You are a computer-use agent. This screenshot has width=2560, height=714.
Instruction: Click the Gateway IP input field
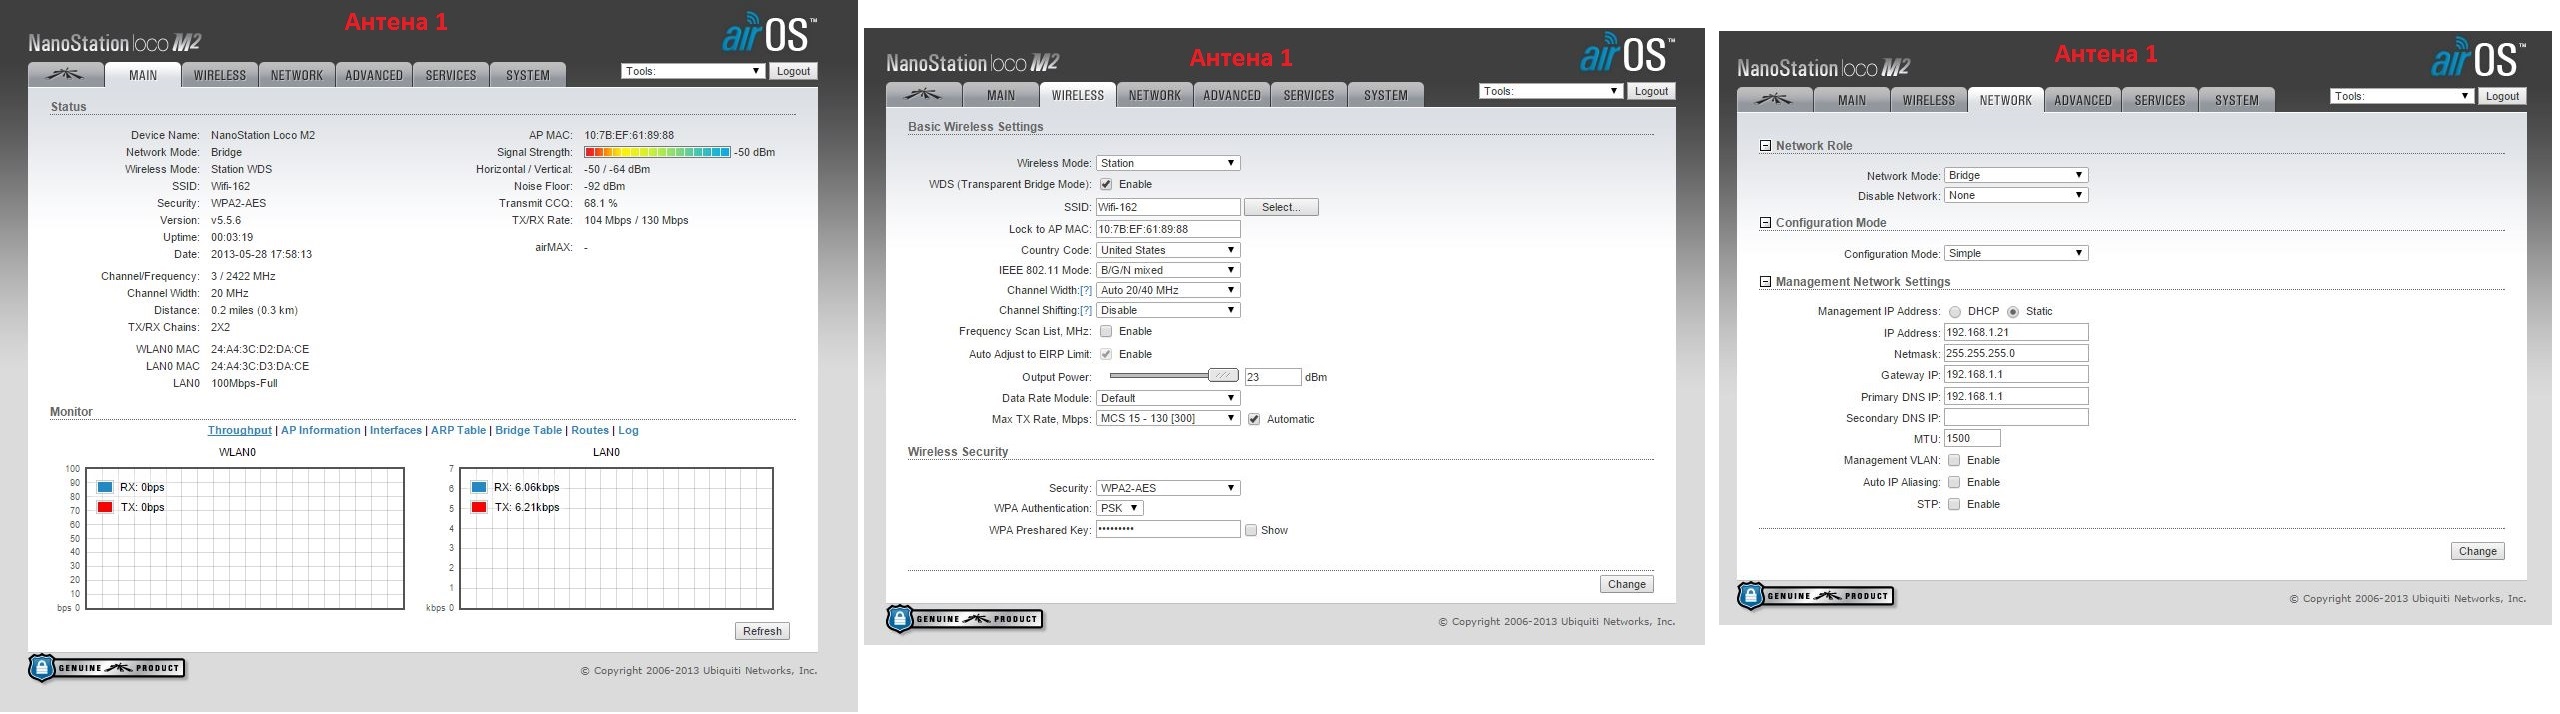click(x=2015, y=374)
